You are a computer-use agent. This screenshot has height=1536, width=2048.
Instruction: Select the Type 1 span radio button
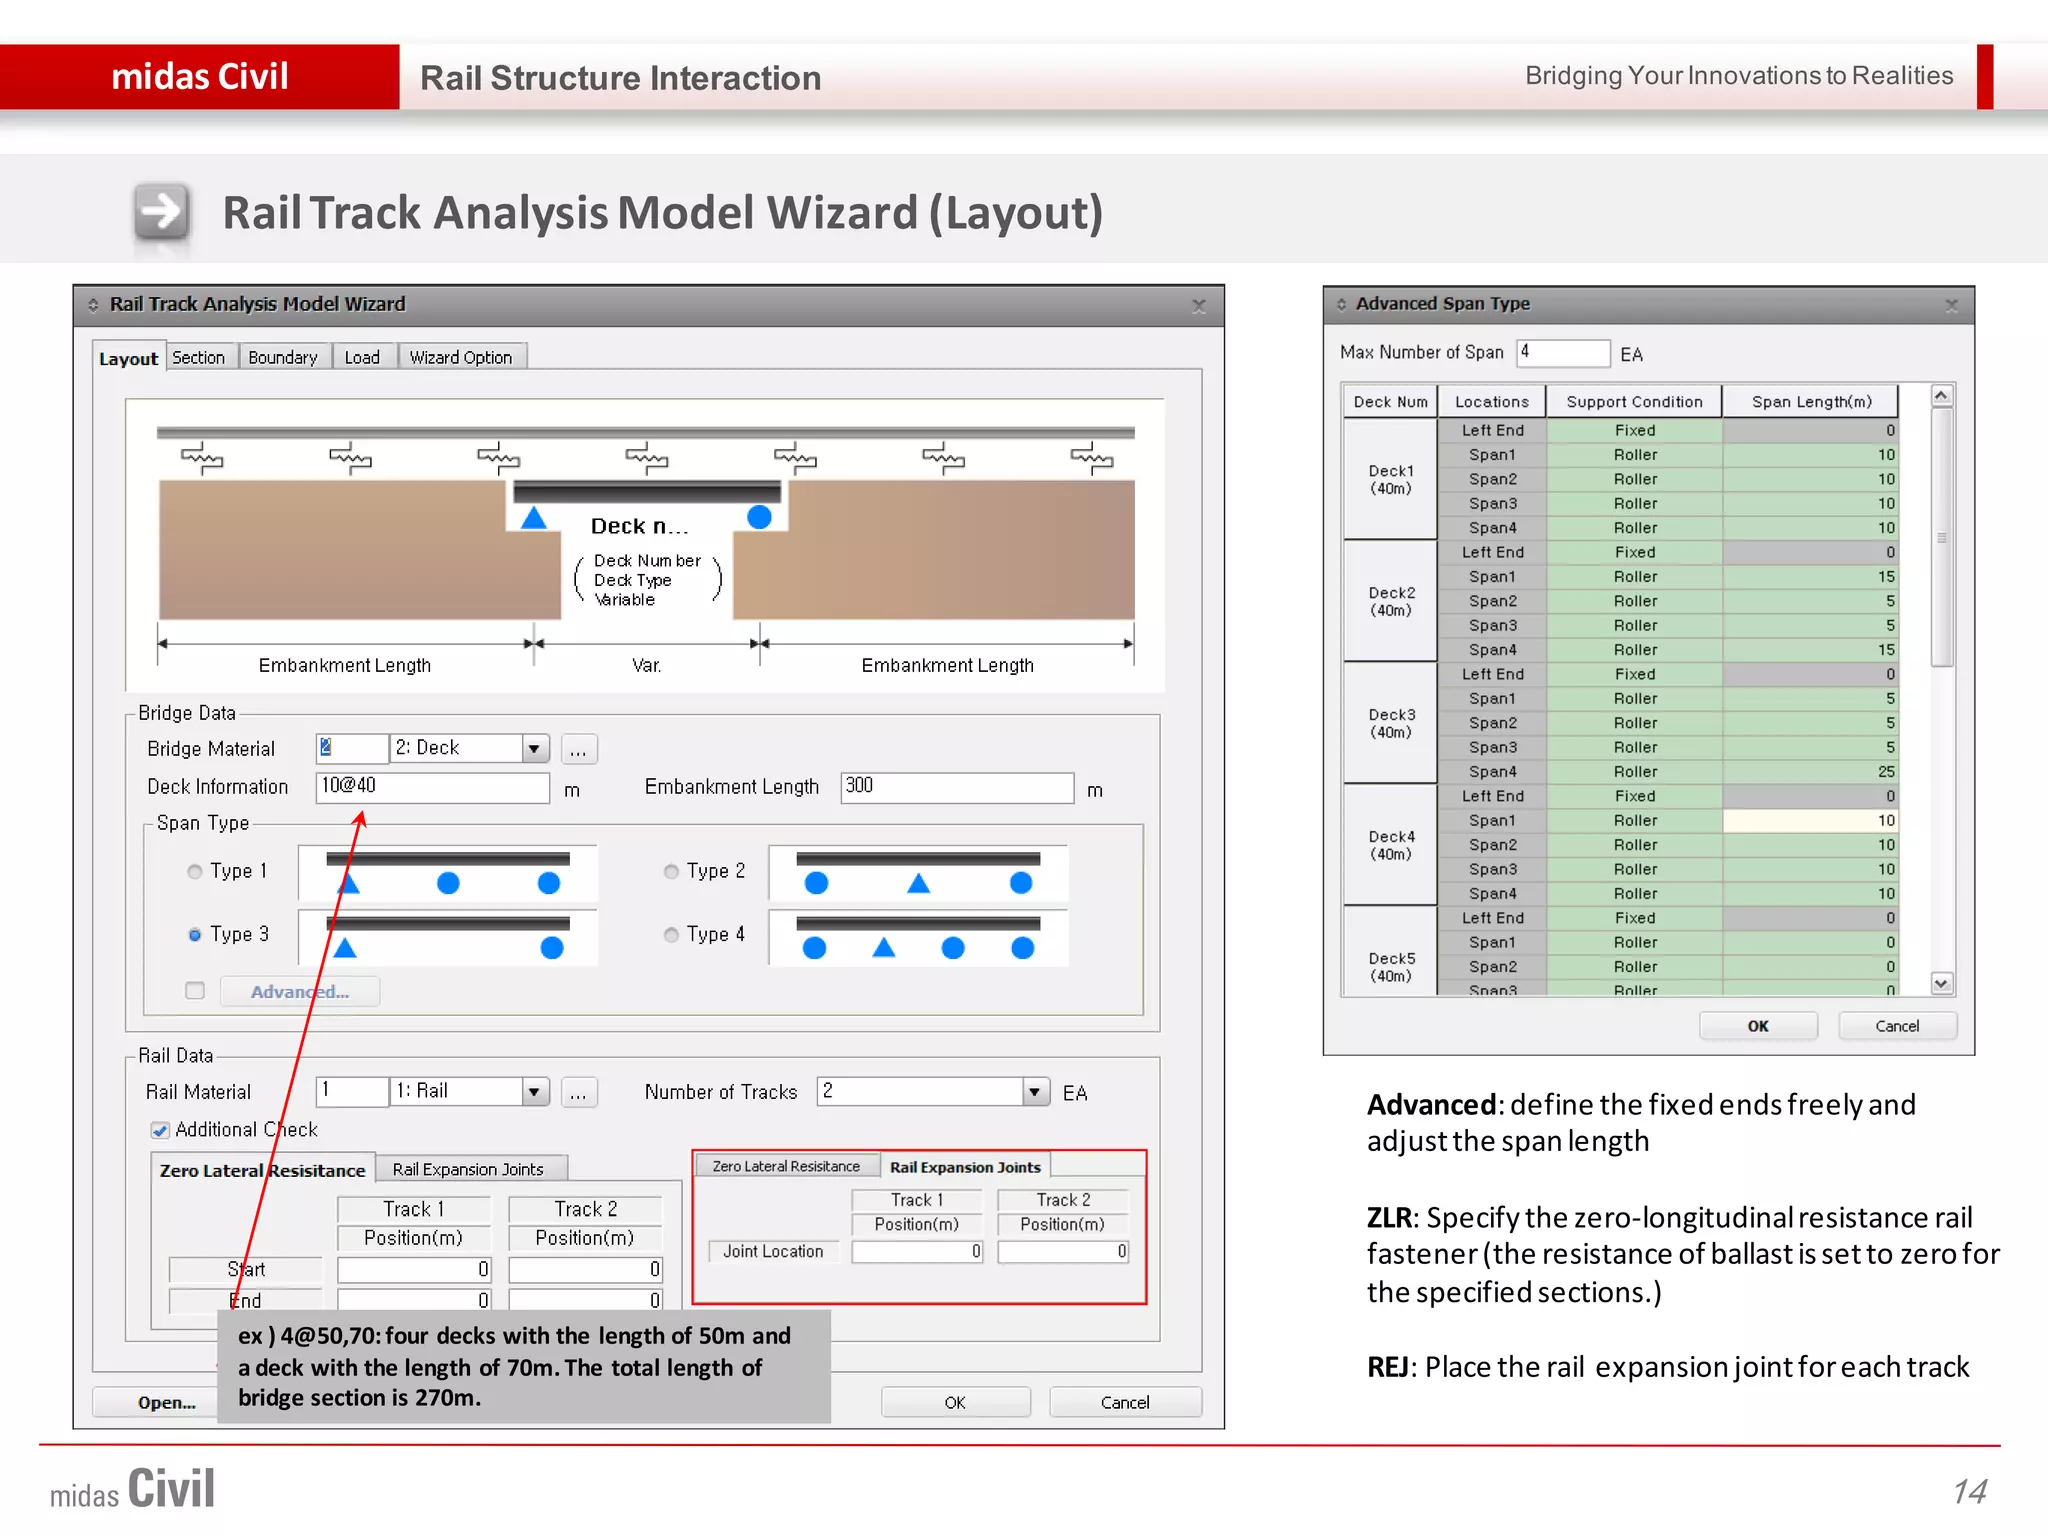(195, 872)
